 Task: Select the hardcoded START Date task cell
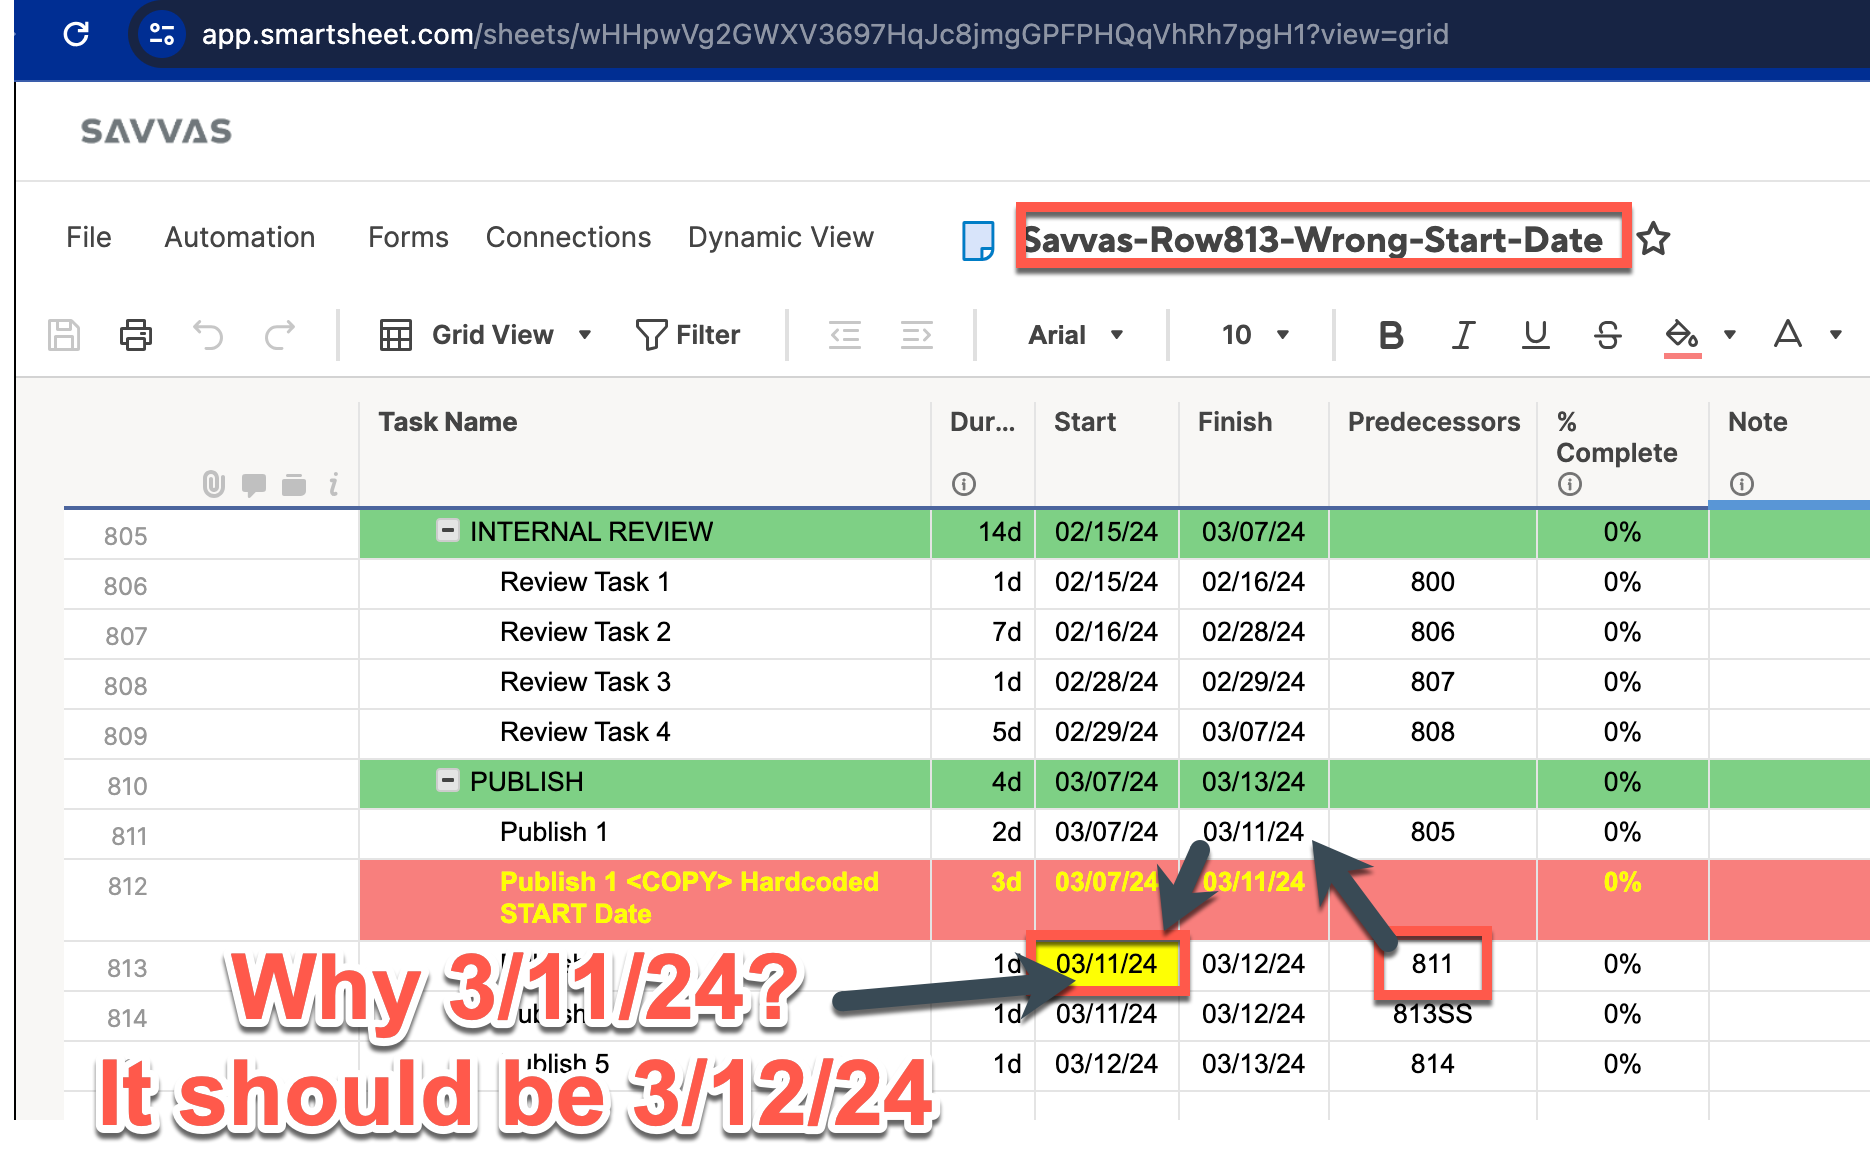tap(645, 899)
